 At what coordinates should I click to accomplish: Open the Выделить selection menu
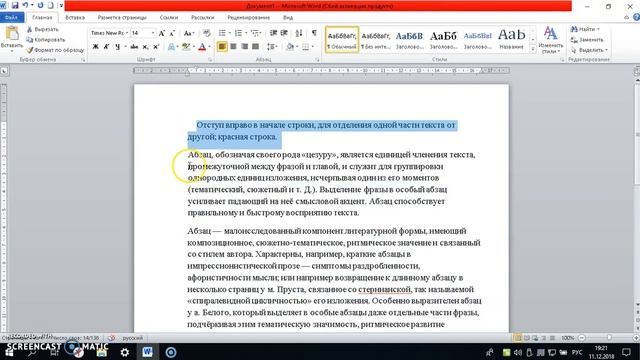point(590,50)
